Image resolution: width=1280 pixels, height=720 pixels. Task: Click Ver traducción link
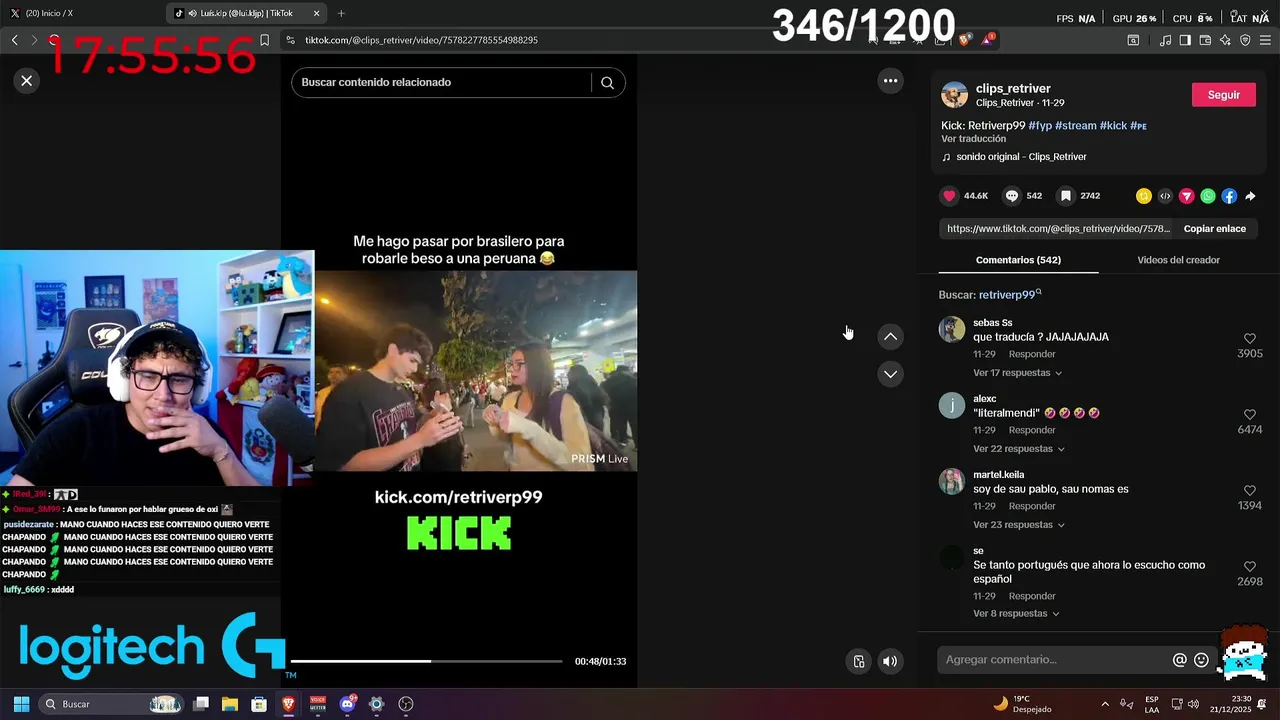(x=973, y=139)
